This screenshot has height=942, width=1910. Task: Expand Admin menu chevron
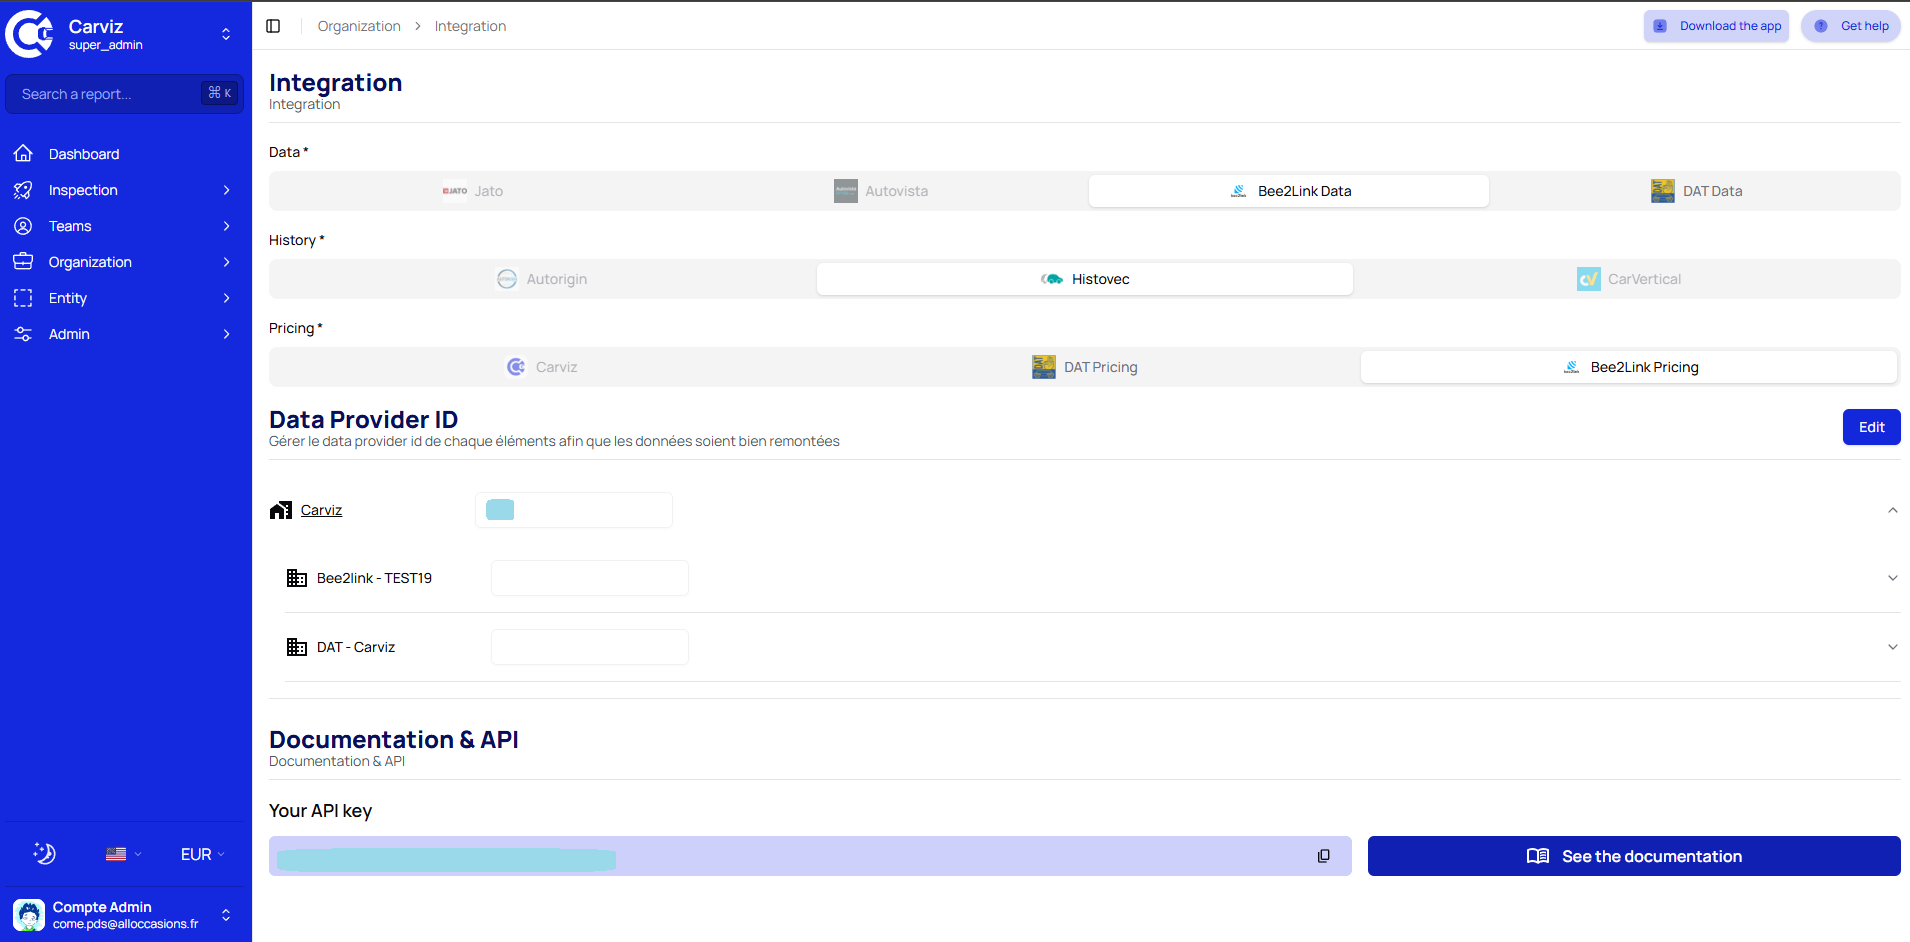[227, 334]
